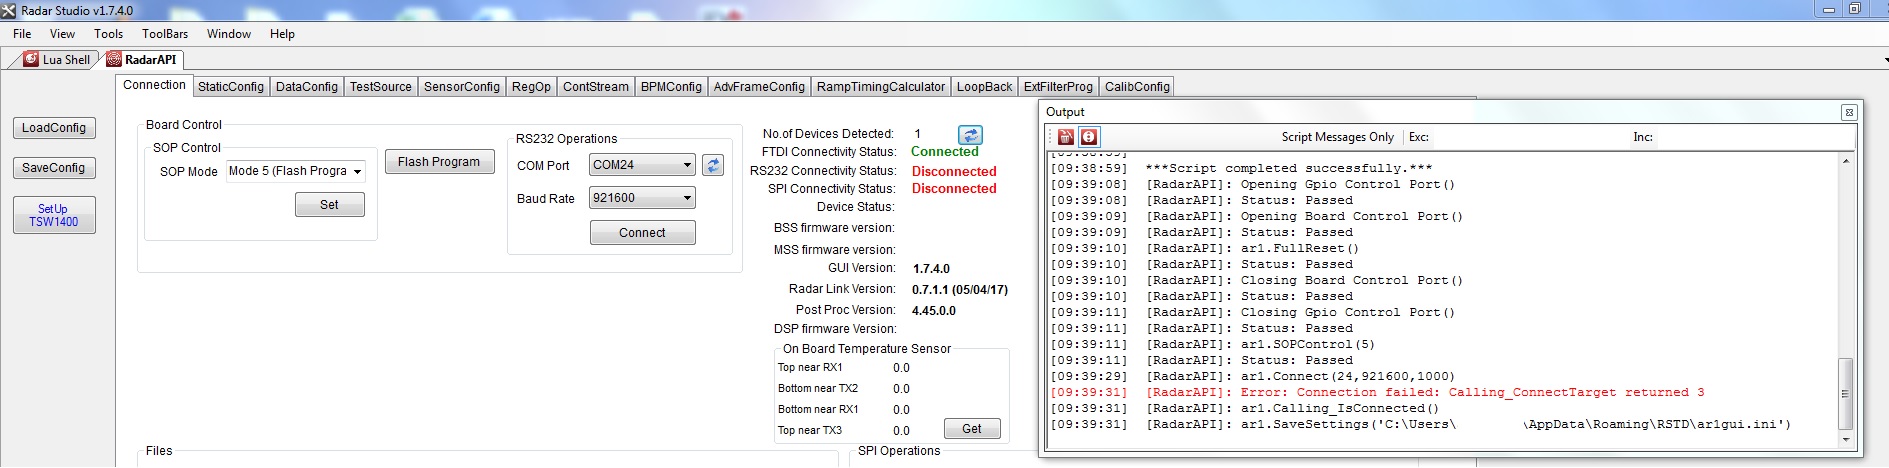Open the AdvFrameConfig tab
The width and height of the screenshot is (1889, 468).
tap(759, 87)
